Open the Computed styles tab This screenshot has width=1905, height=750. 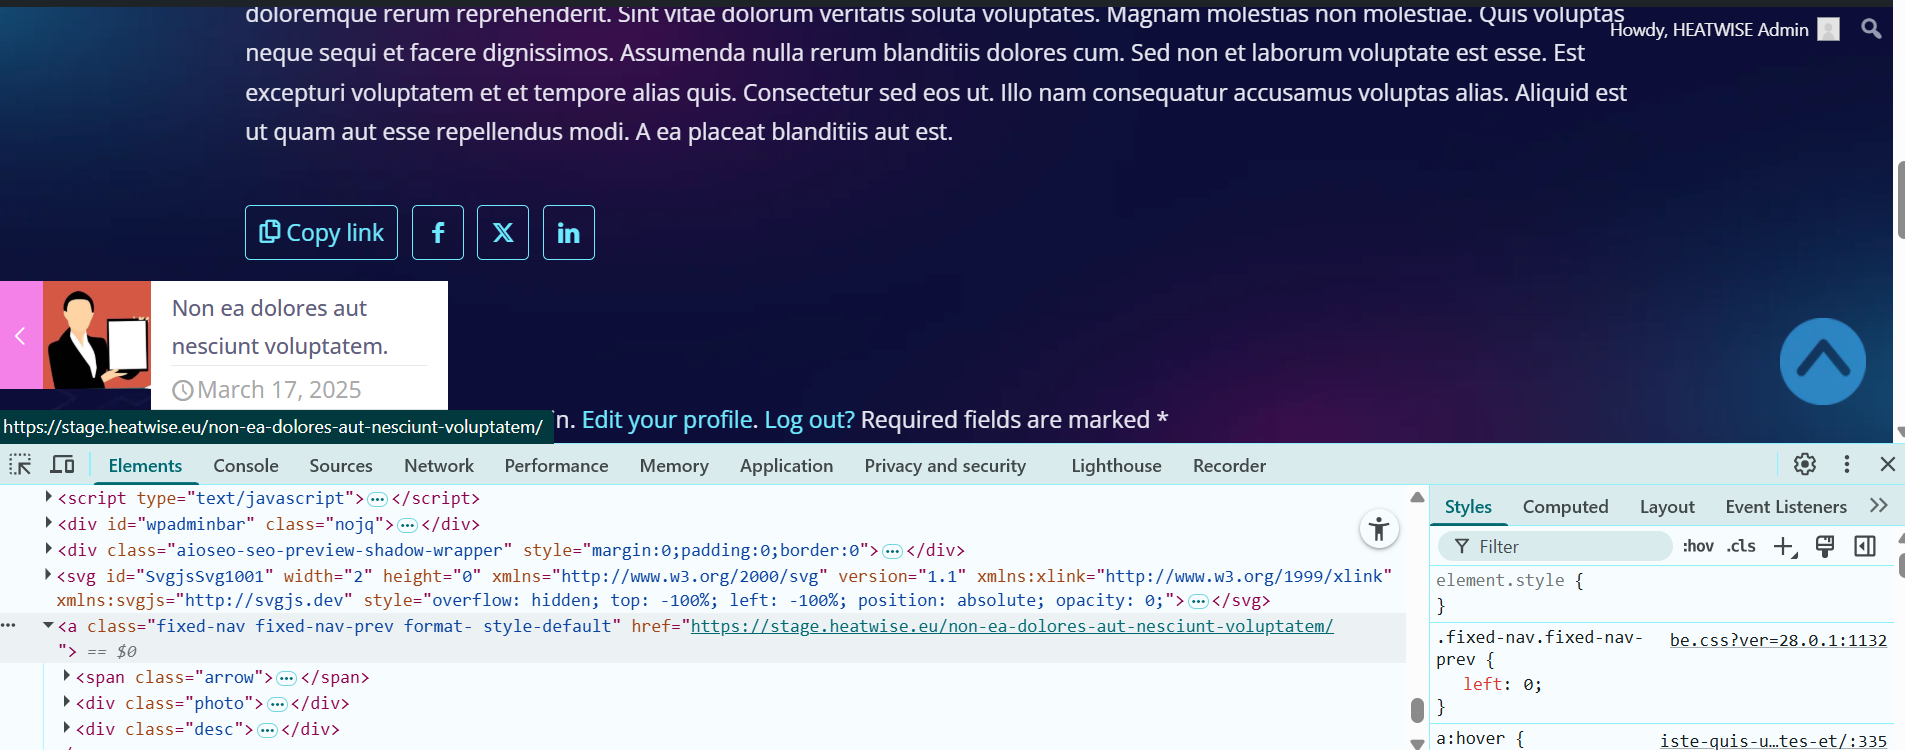[1565, 507]
